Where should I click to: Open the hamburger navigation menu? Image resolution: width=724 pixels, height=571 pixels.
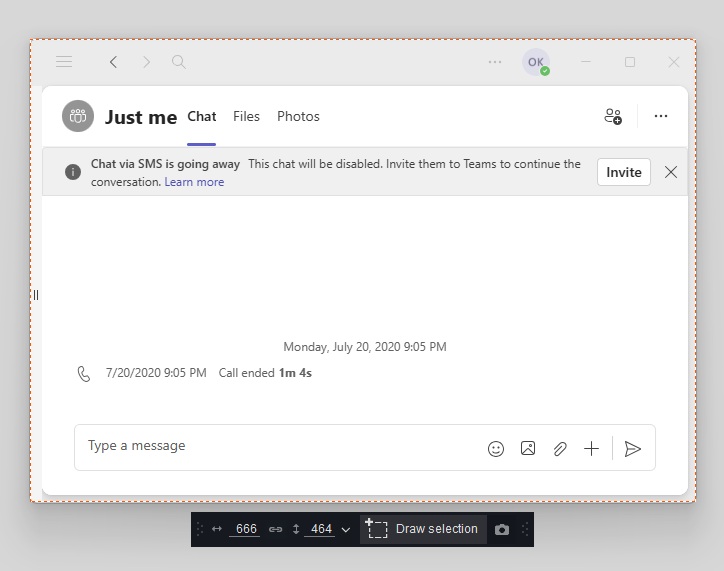tap(64, 62)
